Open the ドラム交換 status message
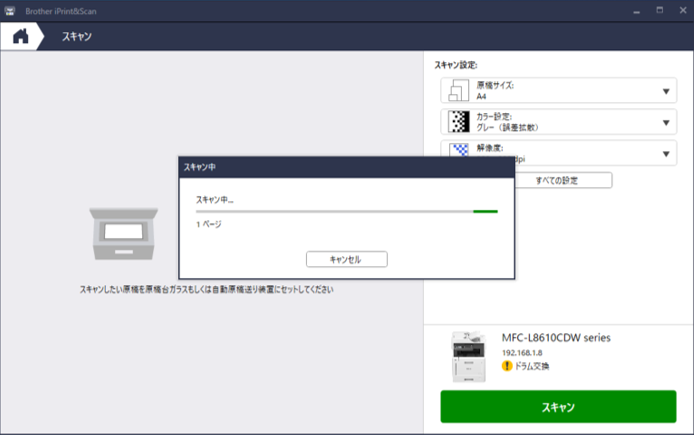 (x=532, y=366)
